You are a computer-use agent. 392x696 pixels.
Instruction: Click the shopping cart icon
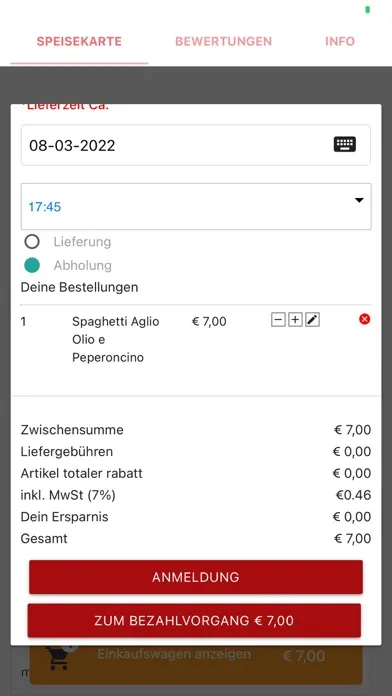coord(59,657)
